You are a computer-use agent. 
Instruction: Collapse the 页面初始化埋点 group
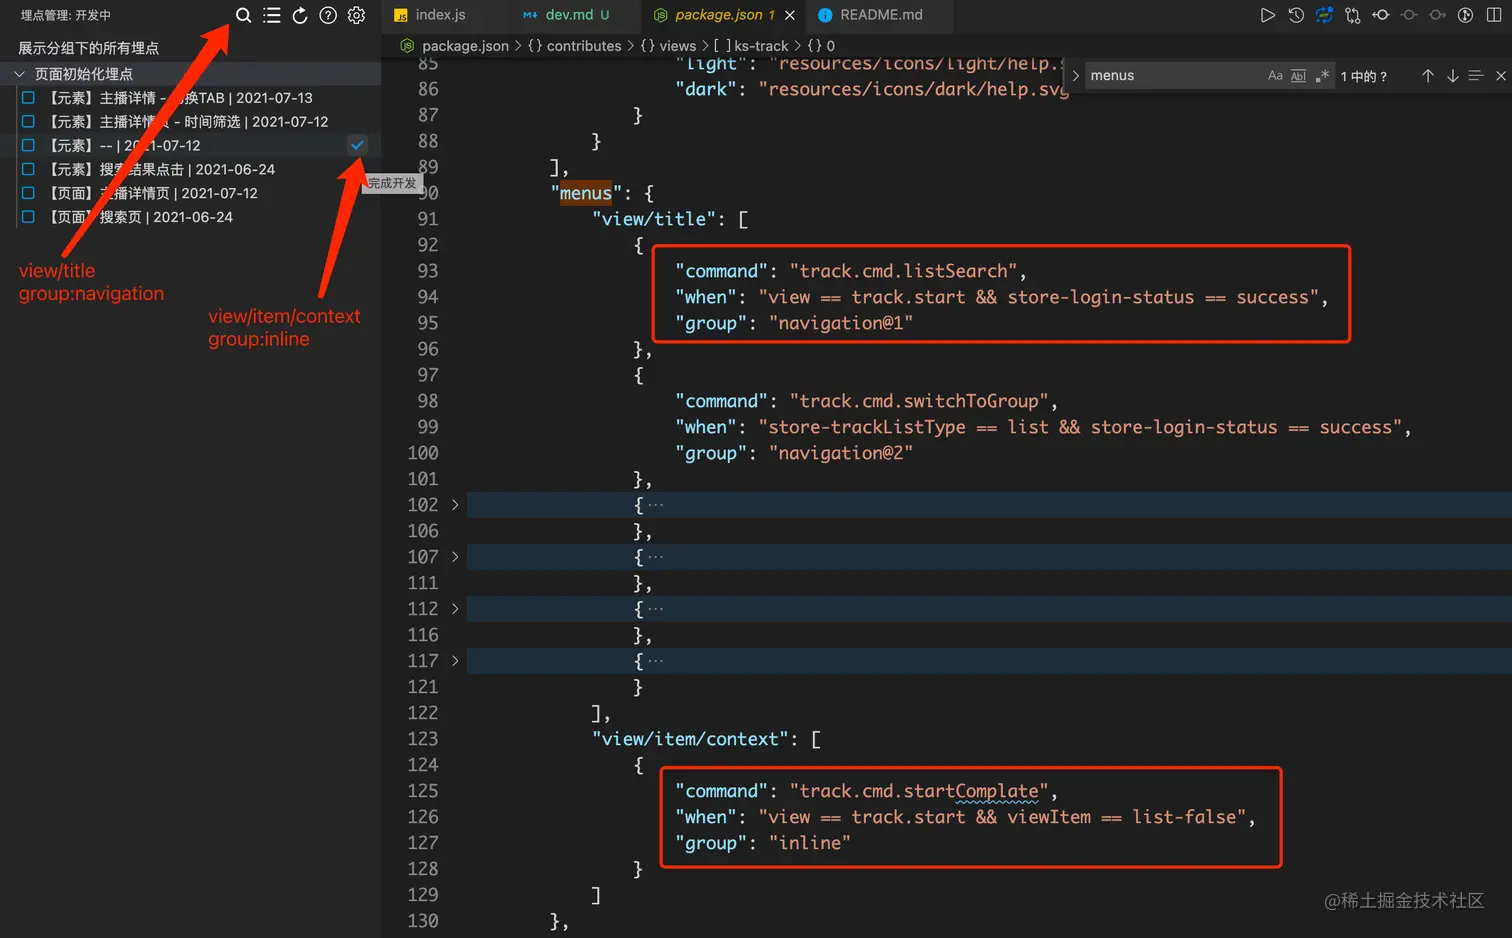pyautogui.click(x=19, y=74)
